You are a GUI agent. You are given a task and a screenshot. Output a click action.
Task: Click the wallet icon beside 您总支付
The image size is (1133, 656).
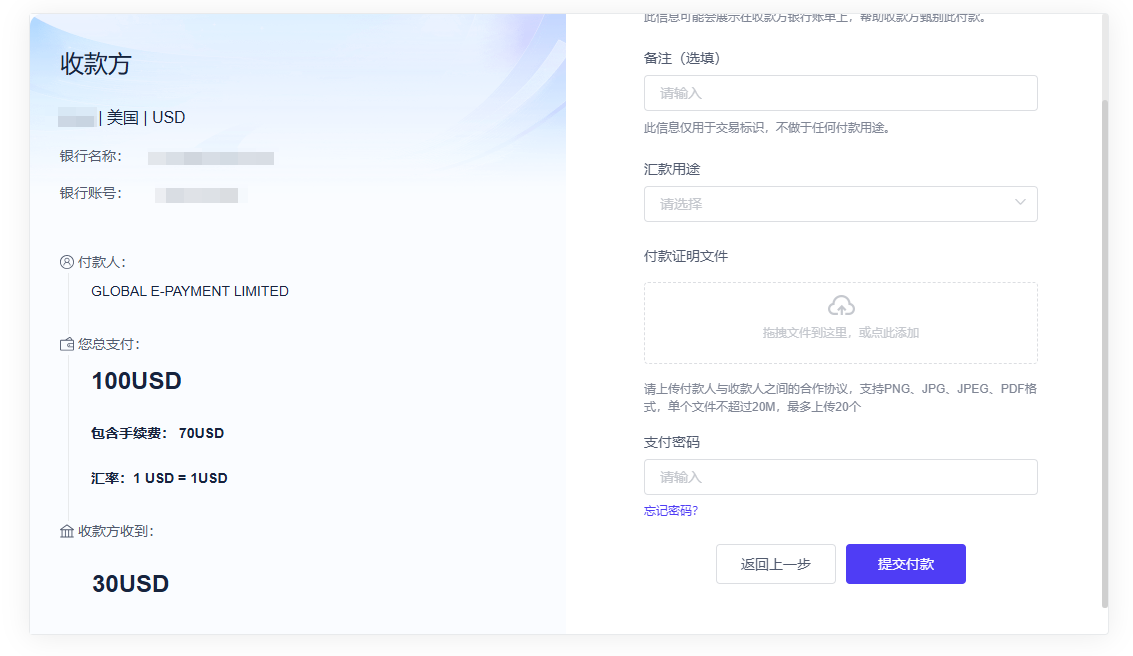coord(67,344)
